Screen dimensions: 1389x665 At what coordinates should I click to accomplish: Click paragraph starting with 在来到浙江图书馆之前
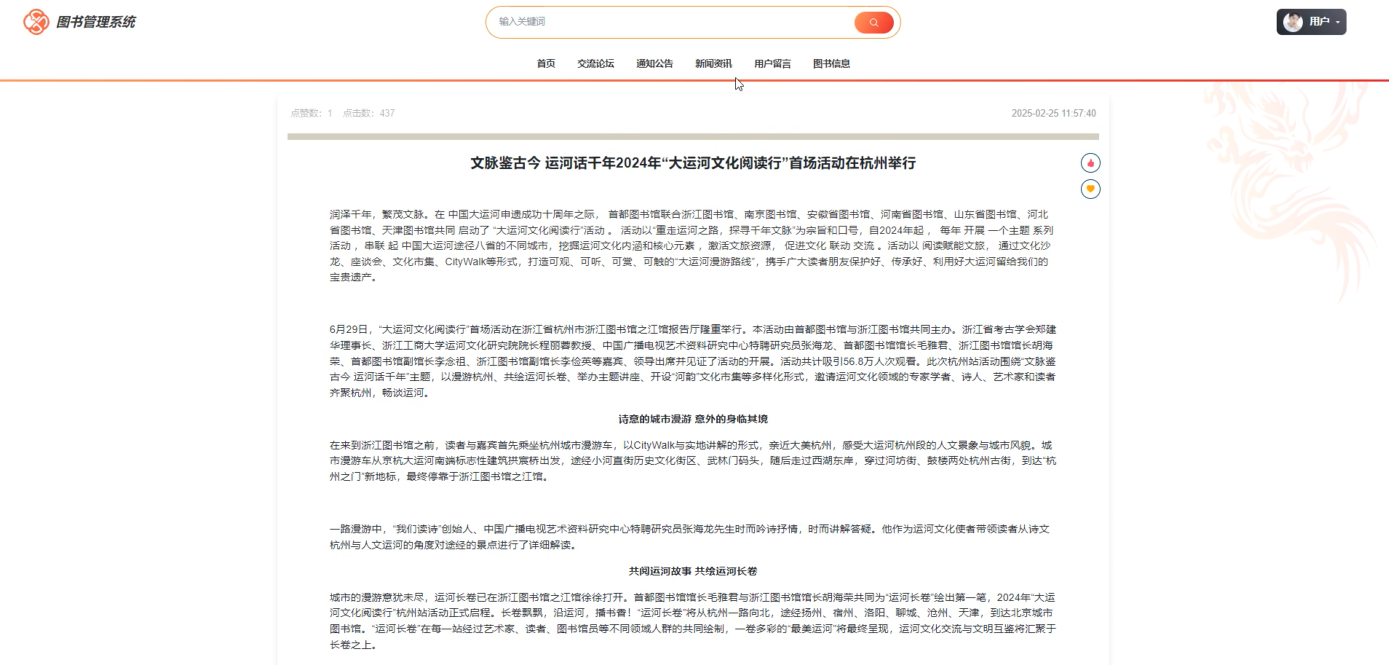[693, 461]
